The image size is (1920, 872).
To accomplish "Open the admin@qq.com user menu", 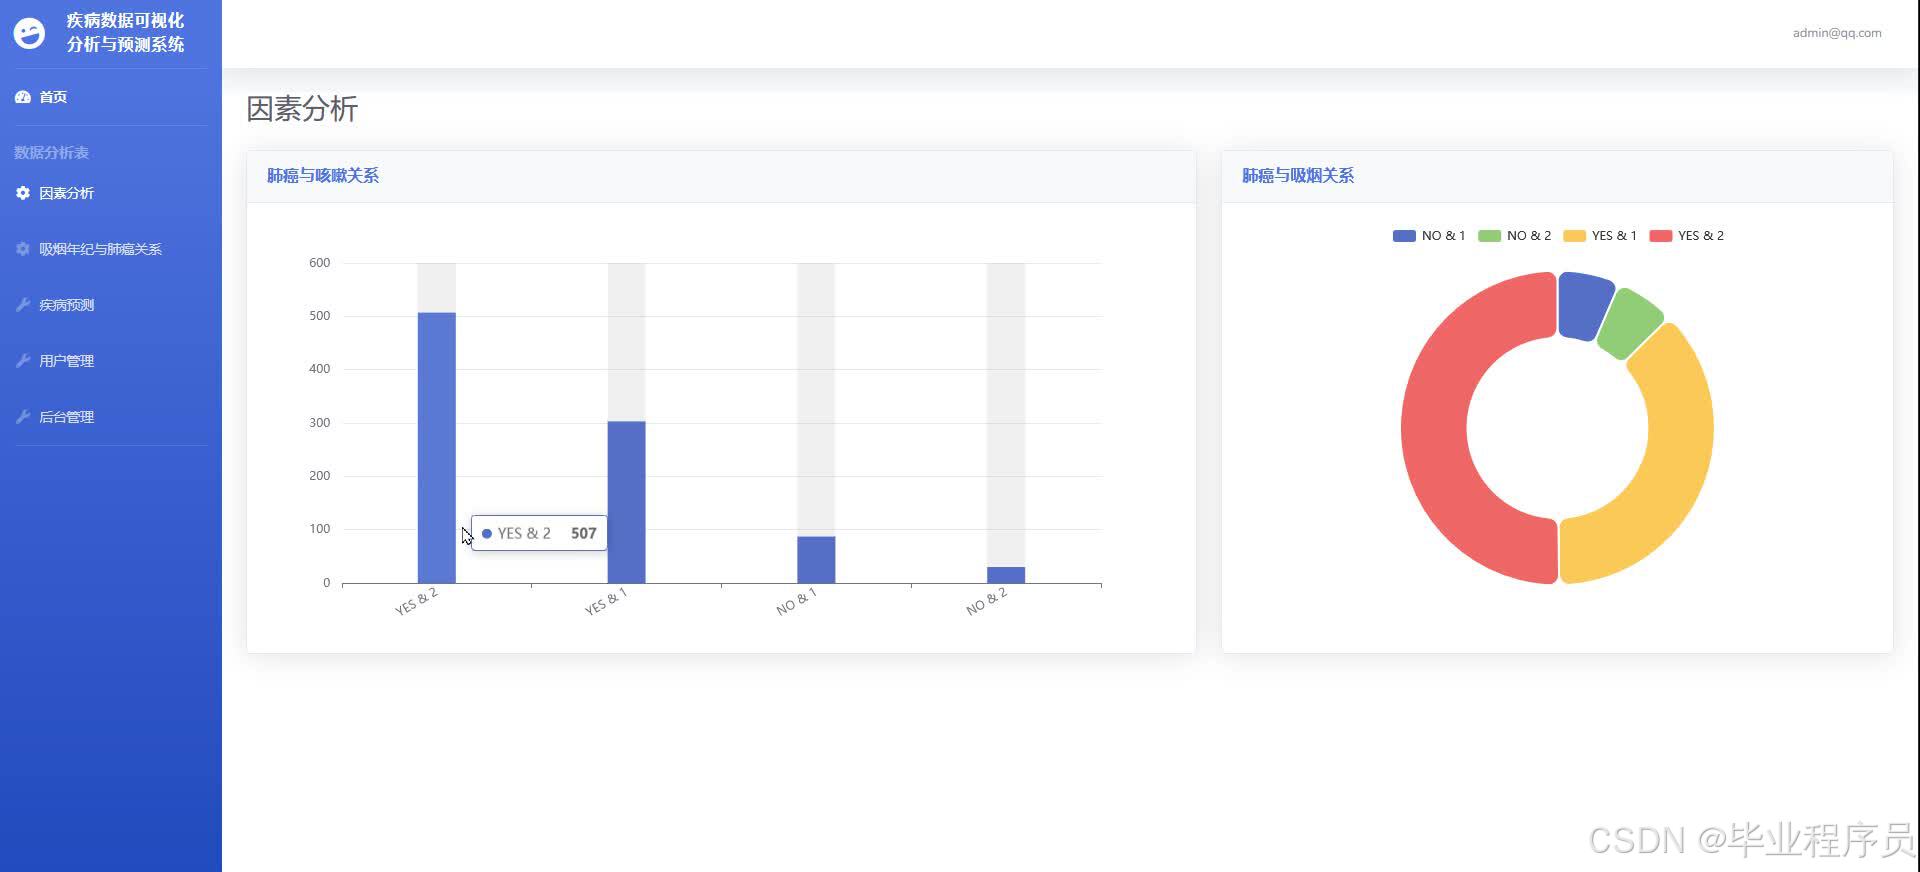I will pos(1837,33).
